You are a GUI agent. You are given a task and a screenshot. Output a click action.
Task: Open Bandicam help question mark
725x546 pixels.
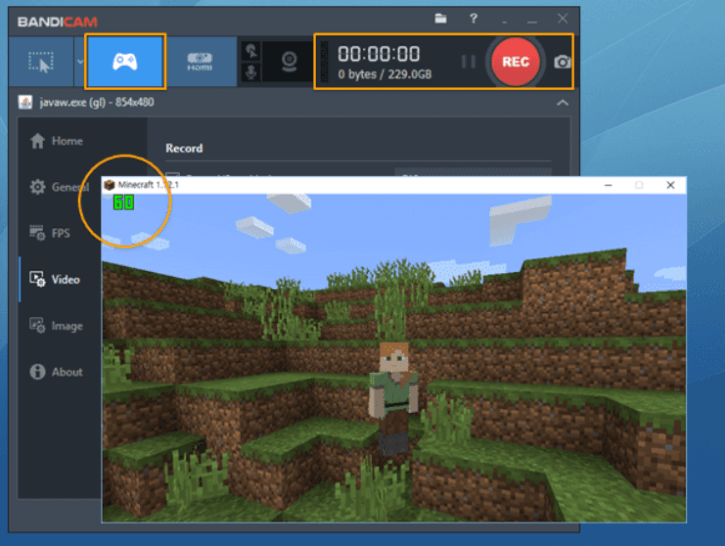coord(473,18)
